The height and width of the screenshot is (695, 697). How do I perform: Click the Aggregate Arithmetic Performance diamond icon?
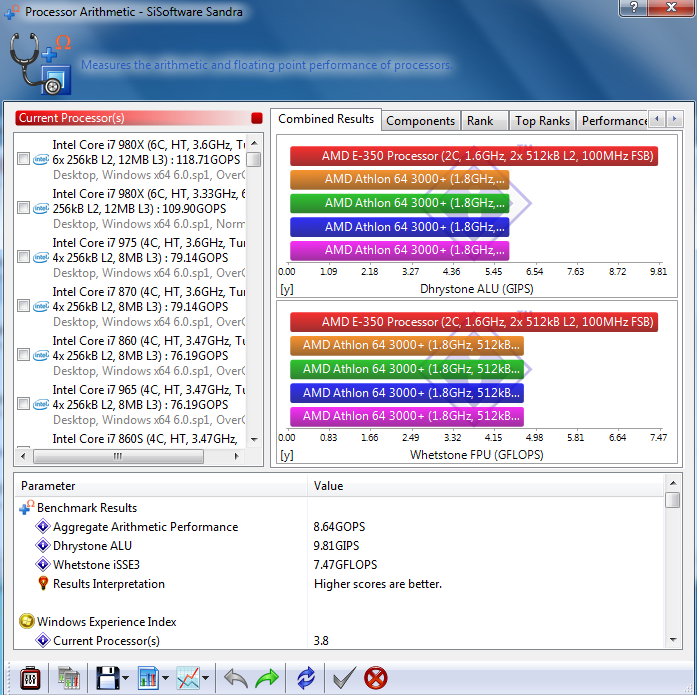click(x=43, y=526)
